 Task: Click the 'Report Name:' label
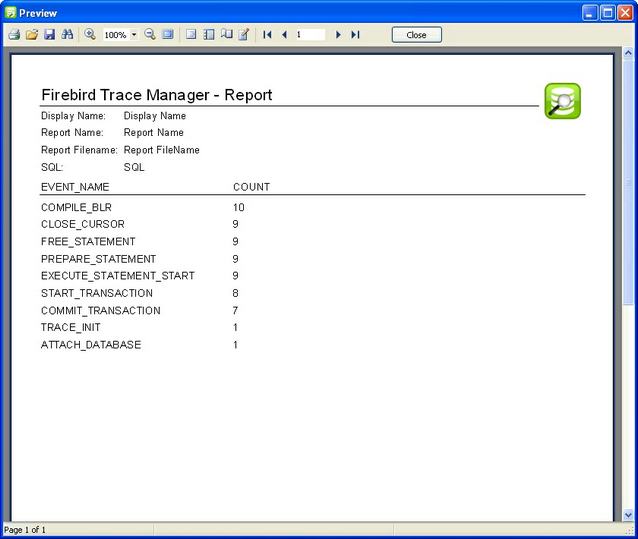72,133
